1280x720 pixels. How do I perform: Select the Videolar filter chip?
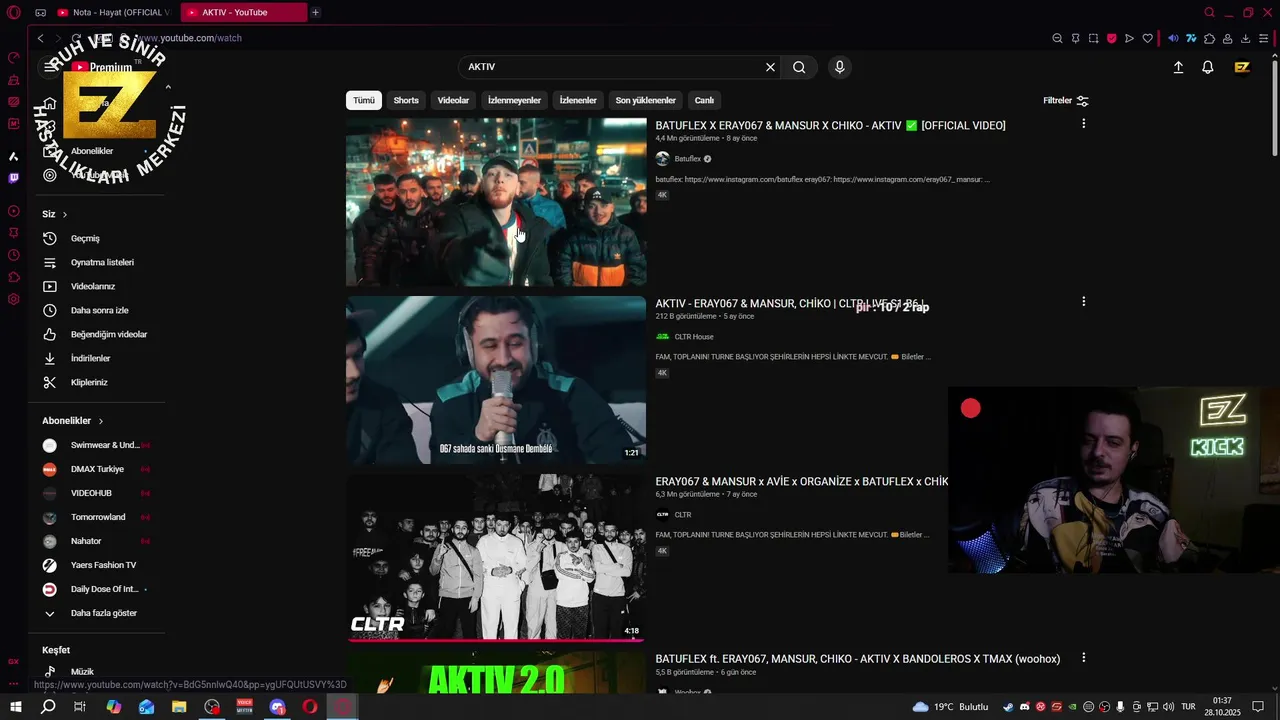click(x=453, y=100)
